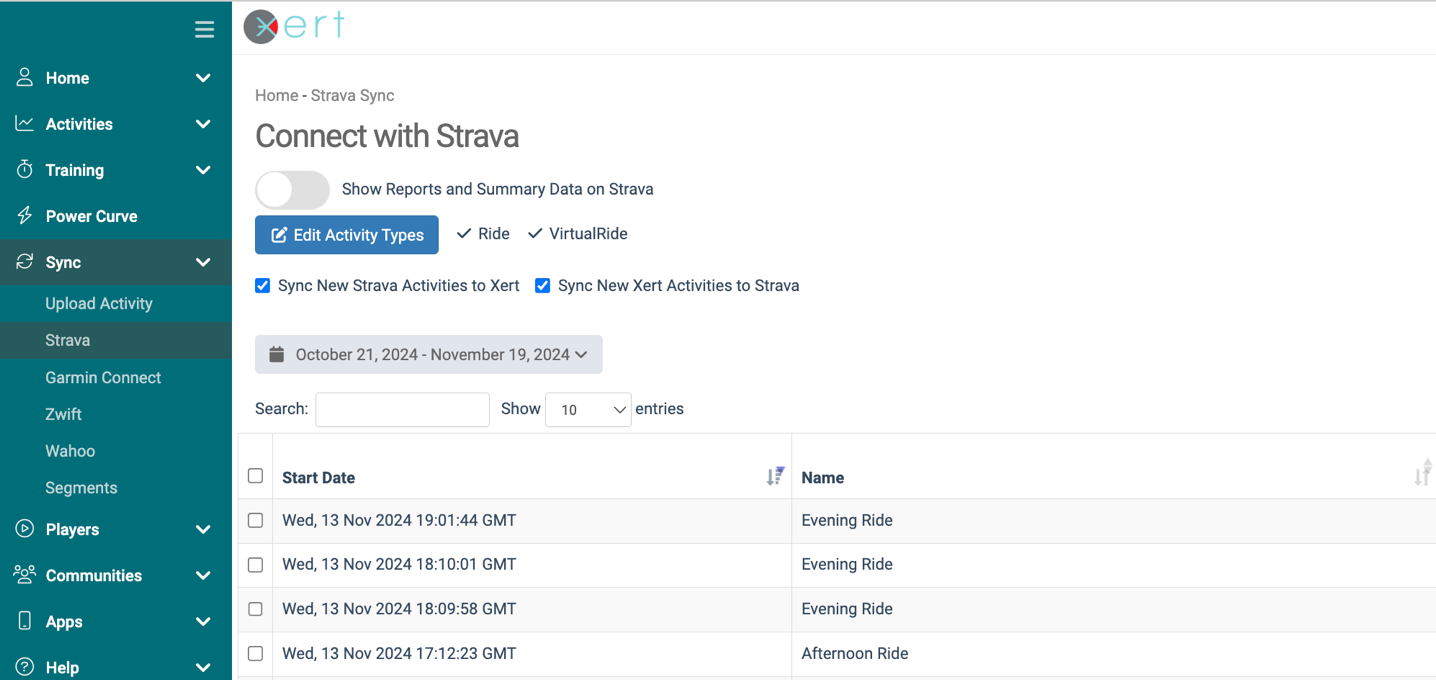Screen dimensions: 1436x680
Task: Click the Search input field
Action: [402, 410]
